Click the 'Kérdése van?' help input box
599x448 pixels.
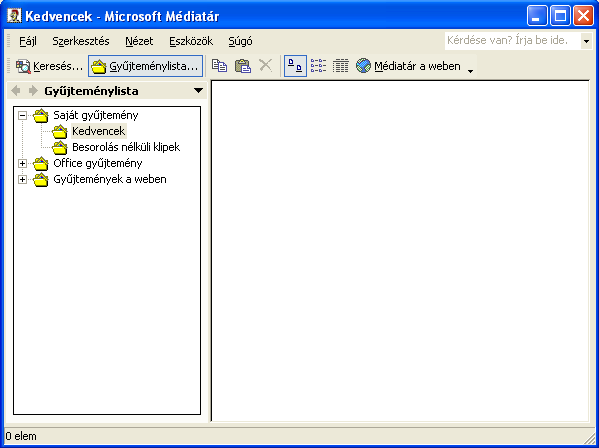[x=512, y=40]
